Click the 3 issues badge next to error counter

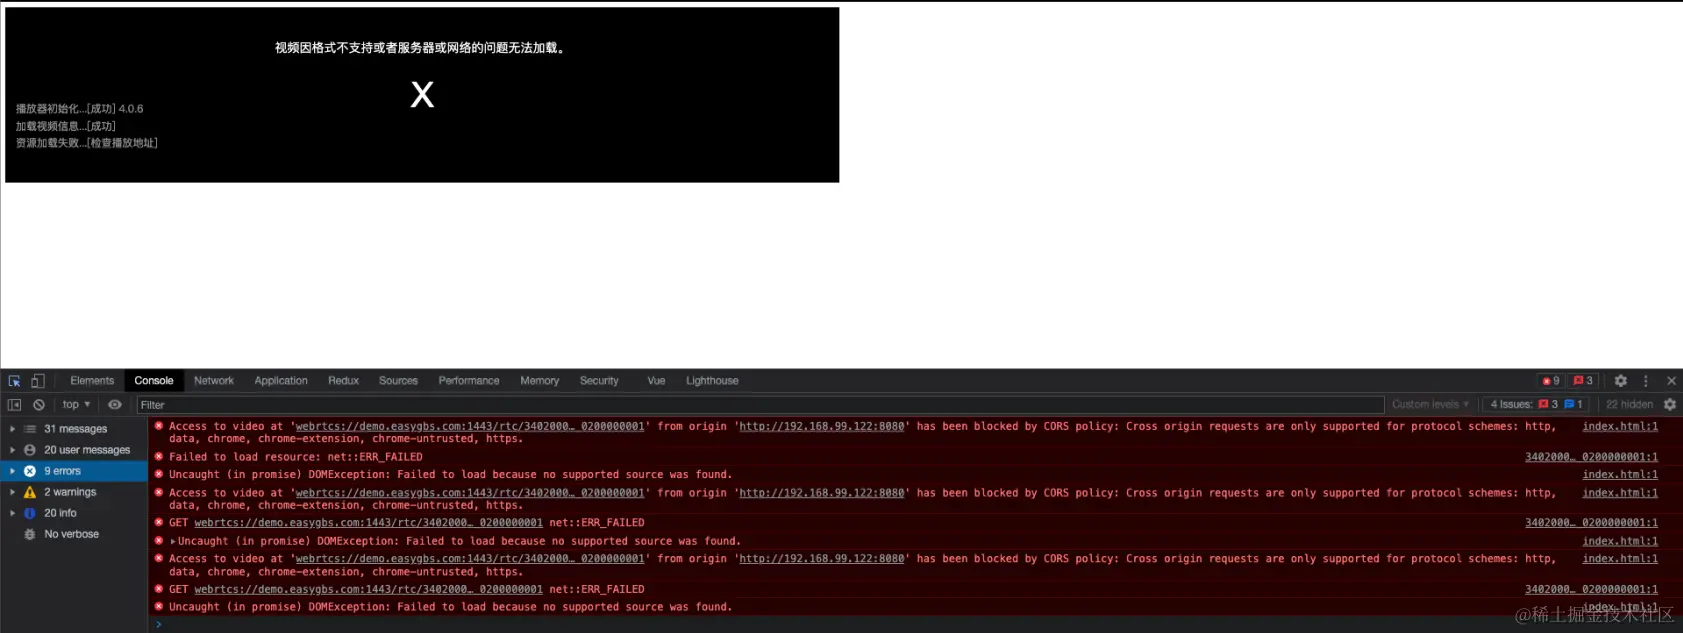[1583, 381]
